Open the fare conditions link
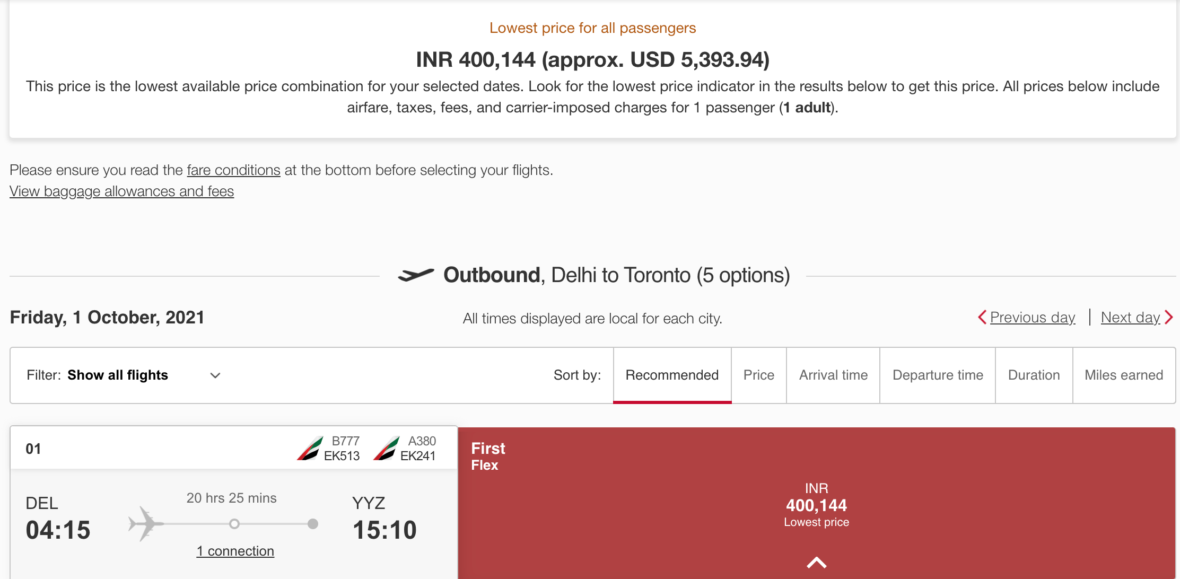The height and width of the screenshot is (579, 1180). (x=233, y=170)
